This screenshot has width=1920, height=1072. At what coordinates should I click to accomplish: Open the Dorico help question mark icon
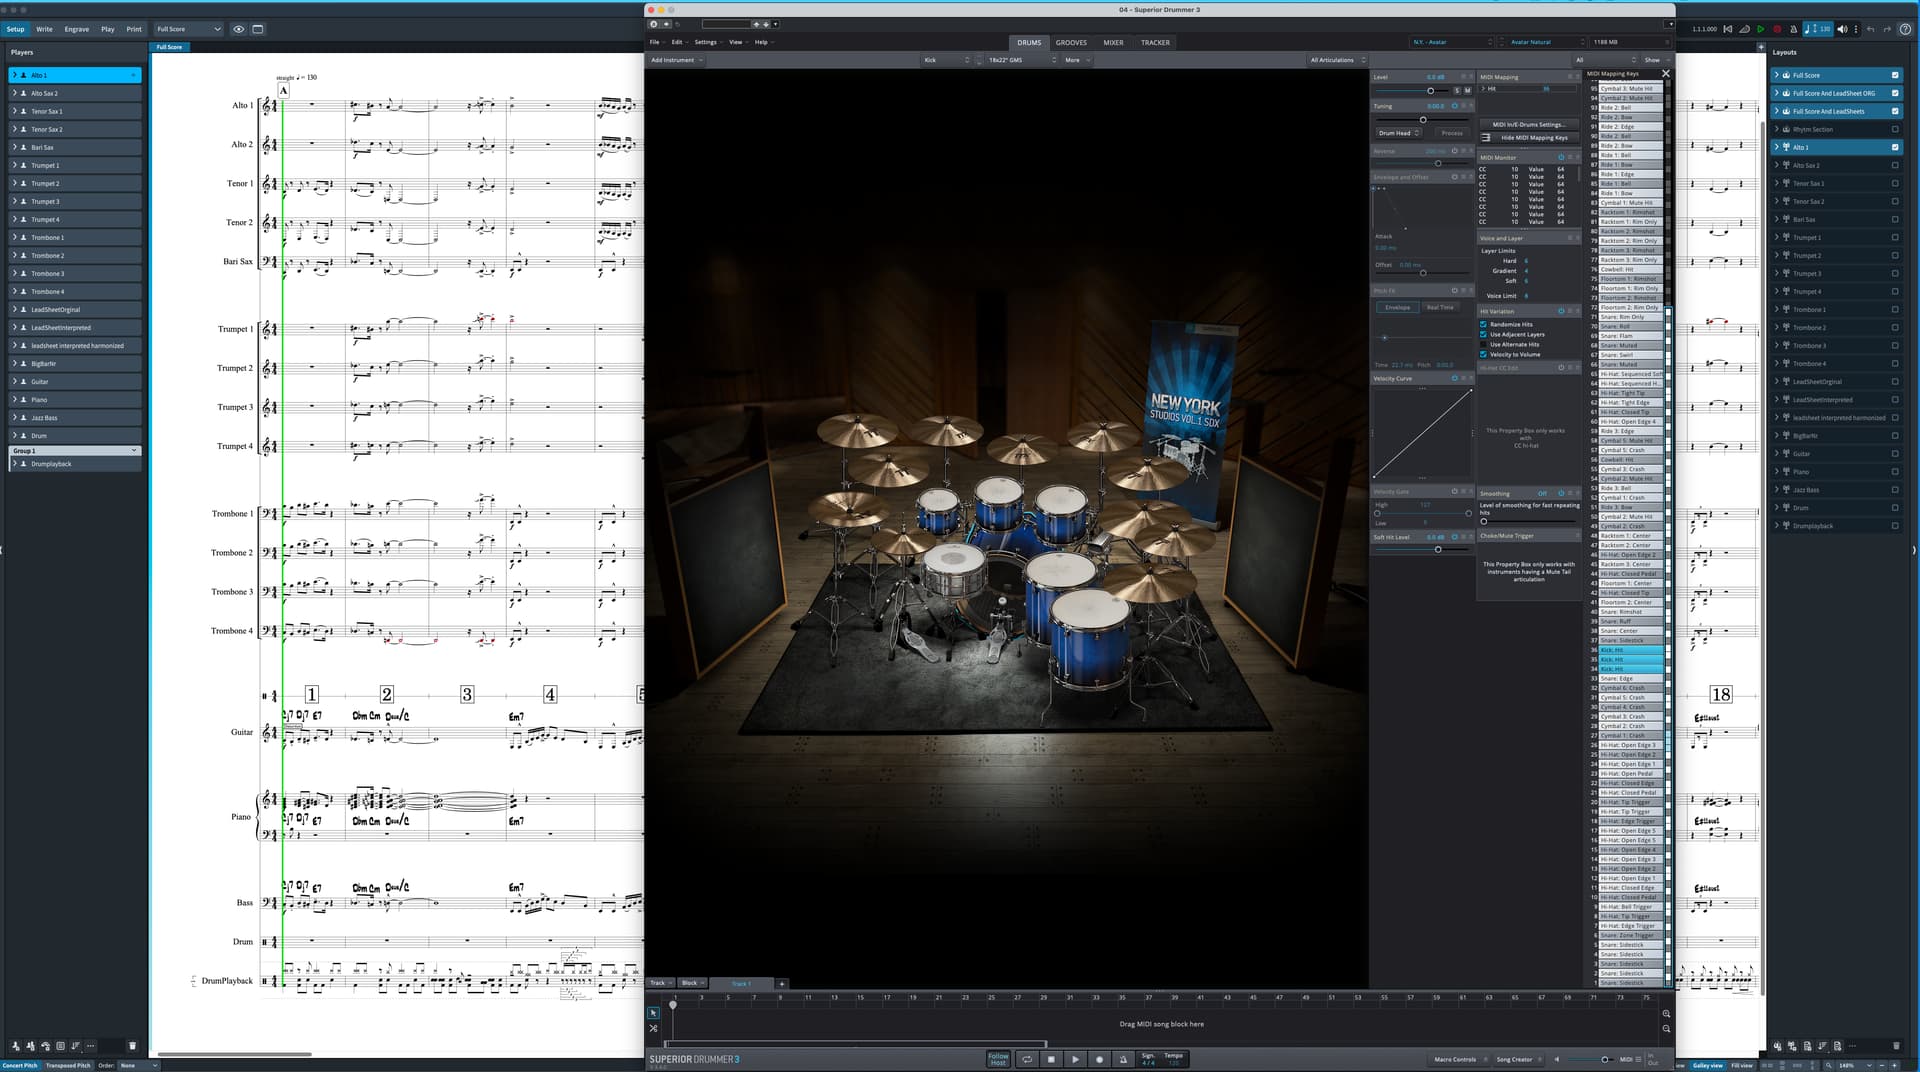click(x=1905, y=29)
